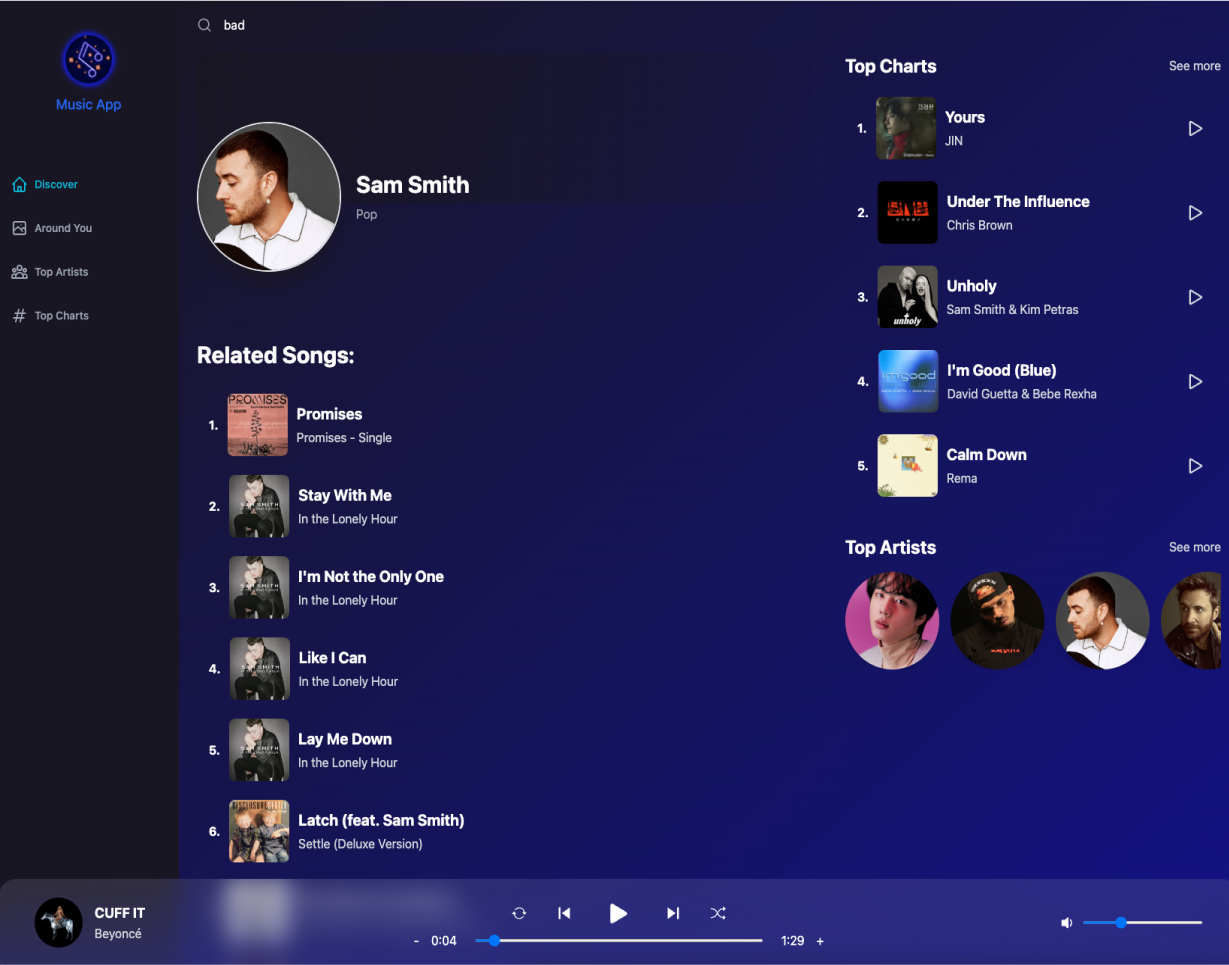Click the volume slider

1142,922
